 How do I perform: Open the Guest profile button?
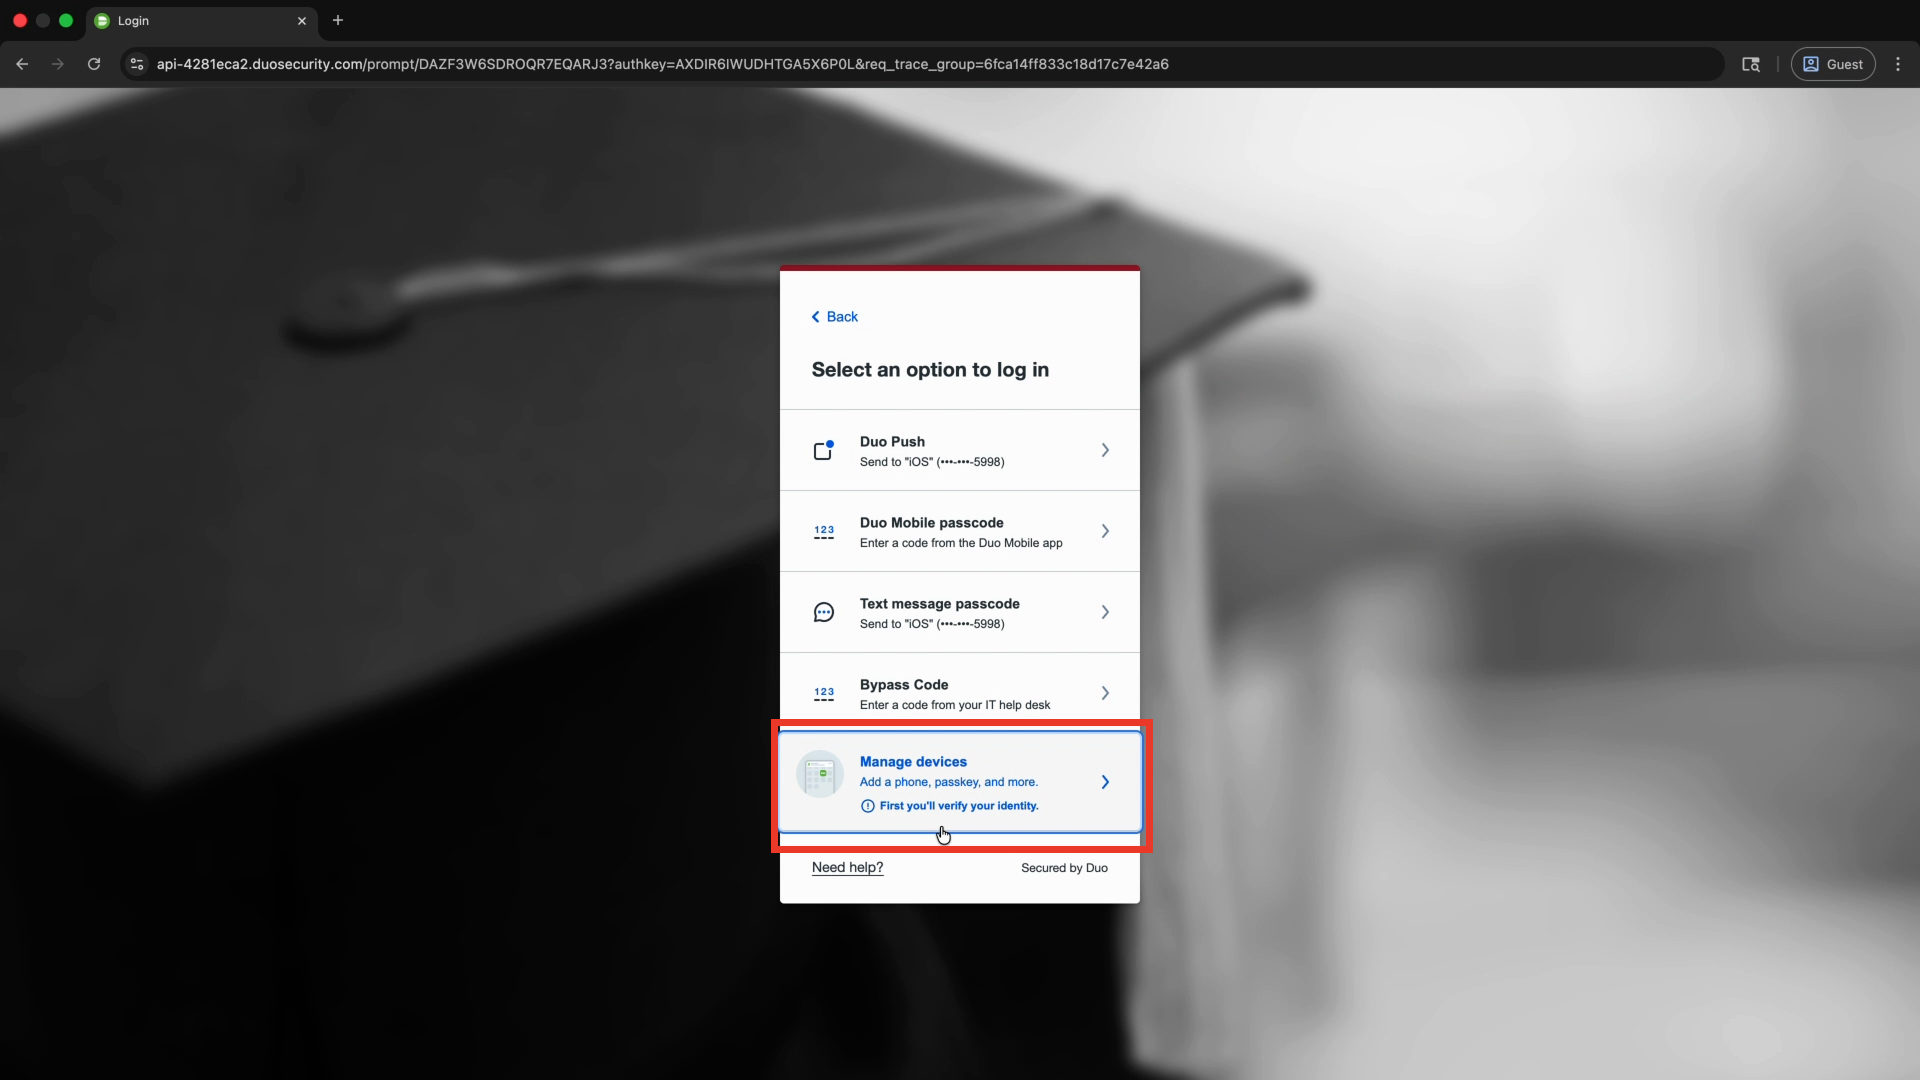point(1833,64)
